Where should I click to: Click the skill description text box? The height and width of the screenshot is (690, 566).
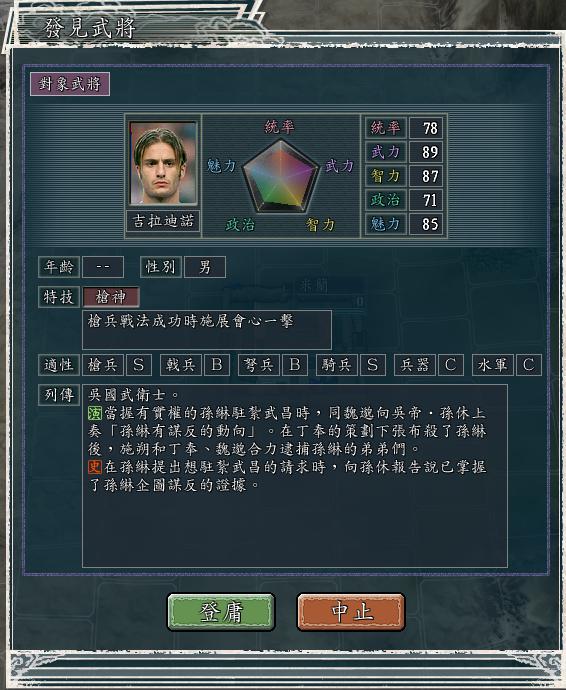[207, 330]
